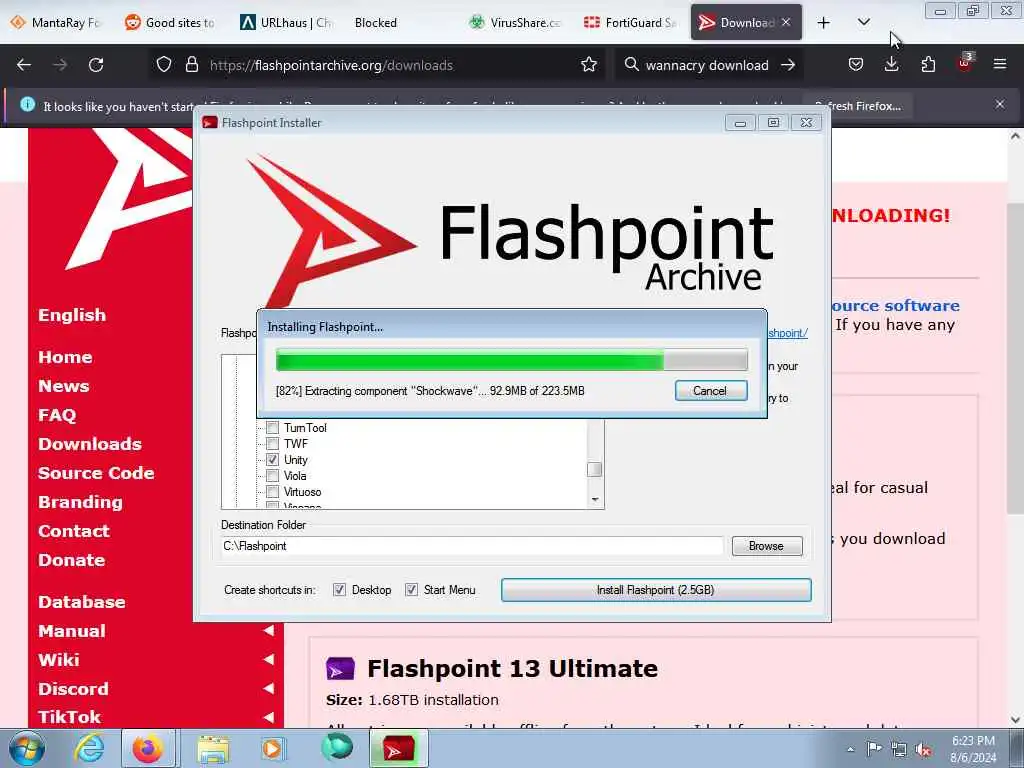Click the component list scroll-down arrow

(594, 500)
